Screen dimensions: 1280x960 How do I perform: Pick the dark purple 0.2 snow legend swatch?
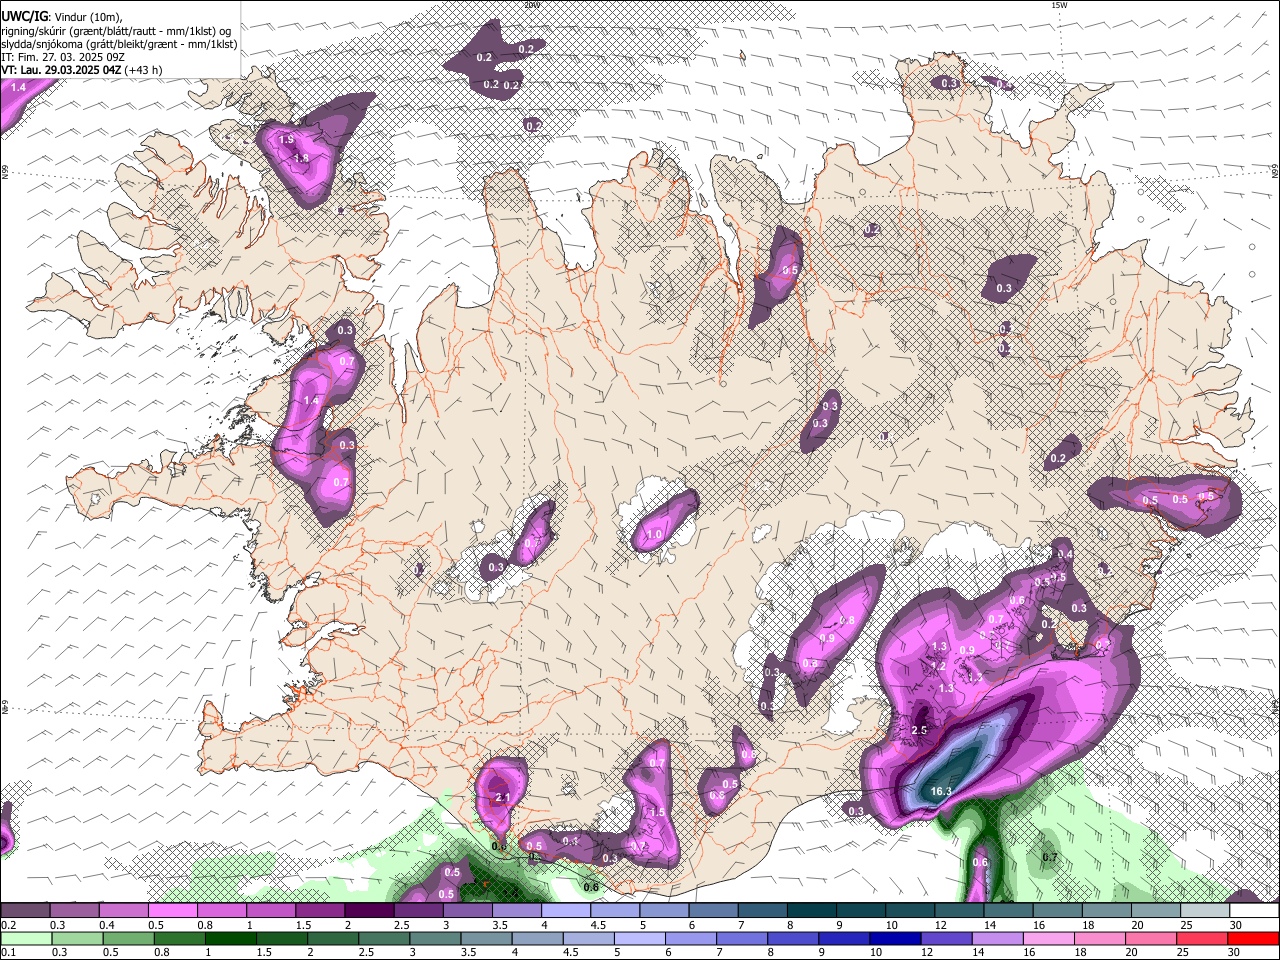[x=25, y=911]
